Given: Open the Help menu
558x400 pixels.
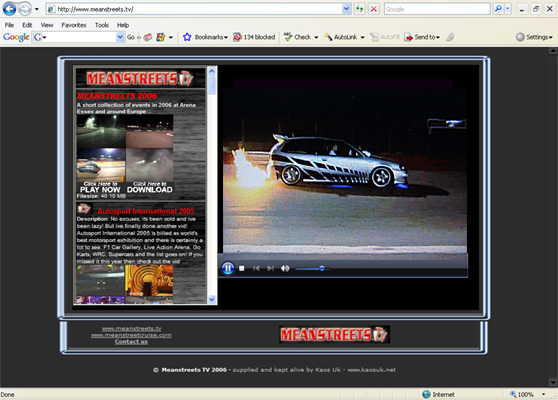Looking at the screenshot, I should tap(123, 25).
